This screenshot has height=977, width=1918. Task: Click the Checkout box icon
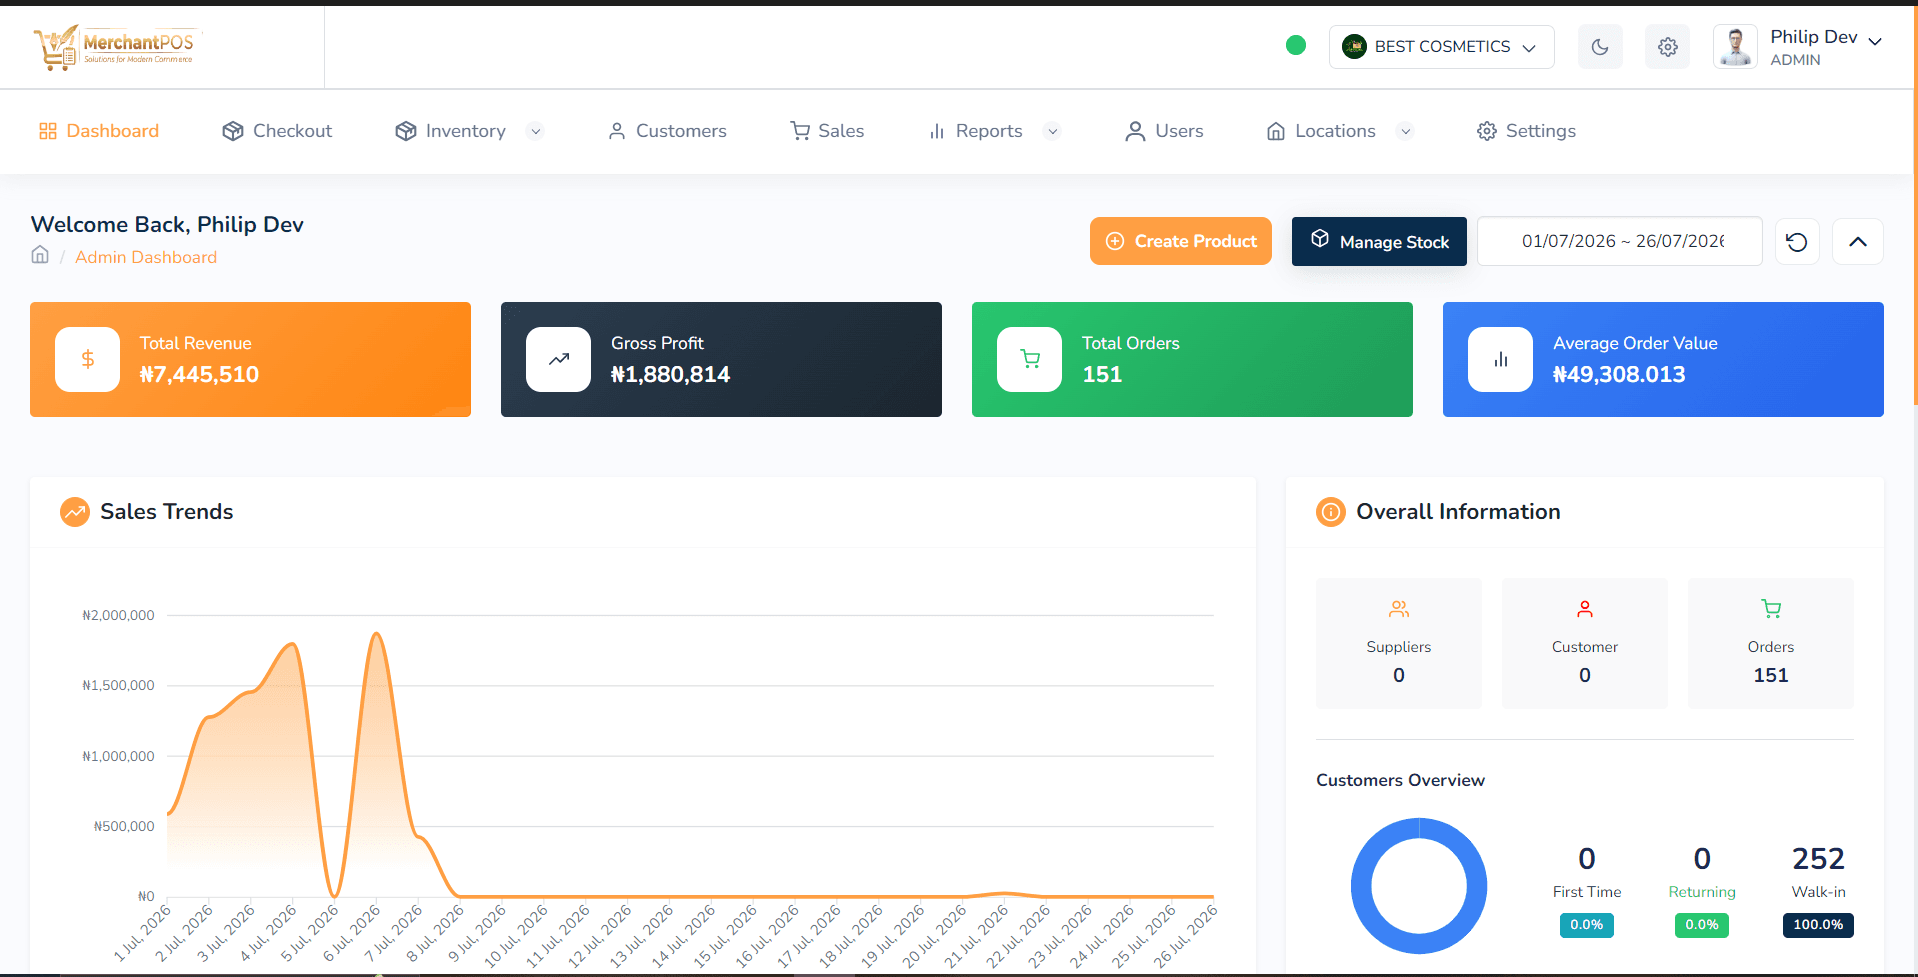233,131
